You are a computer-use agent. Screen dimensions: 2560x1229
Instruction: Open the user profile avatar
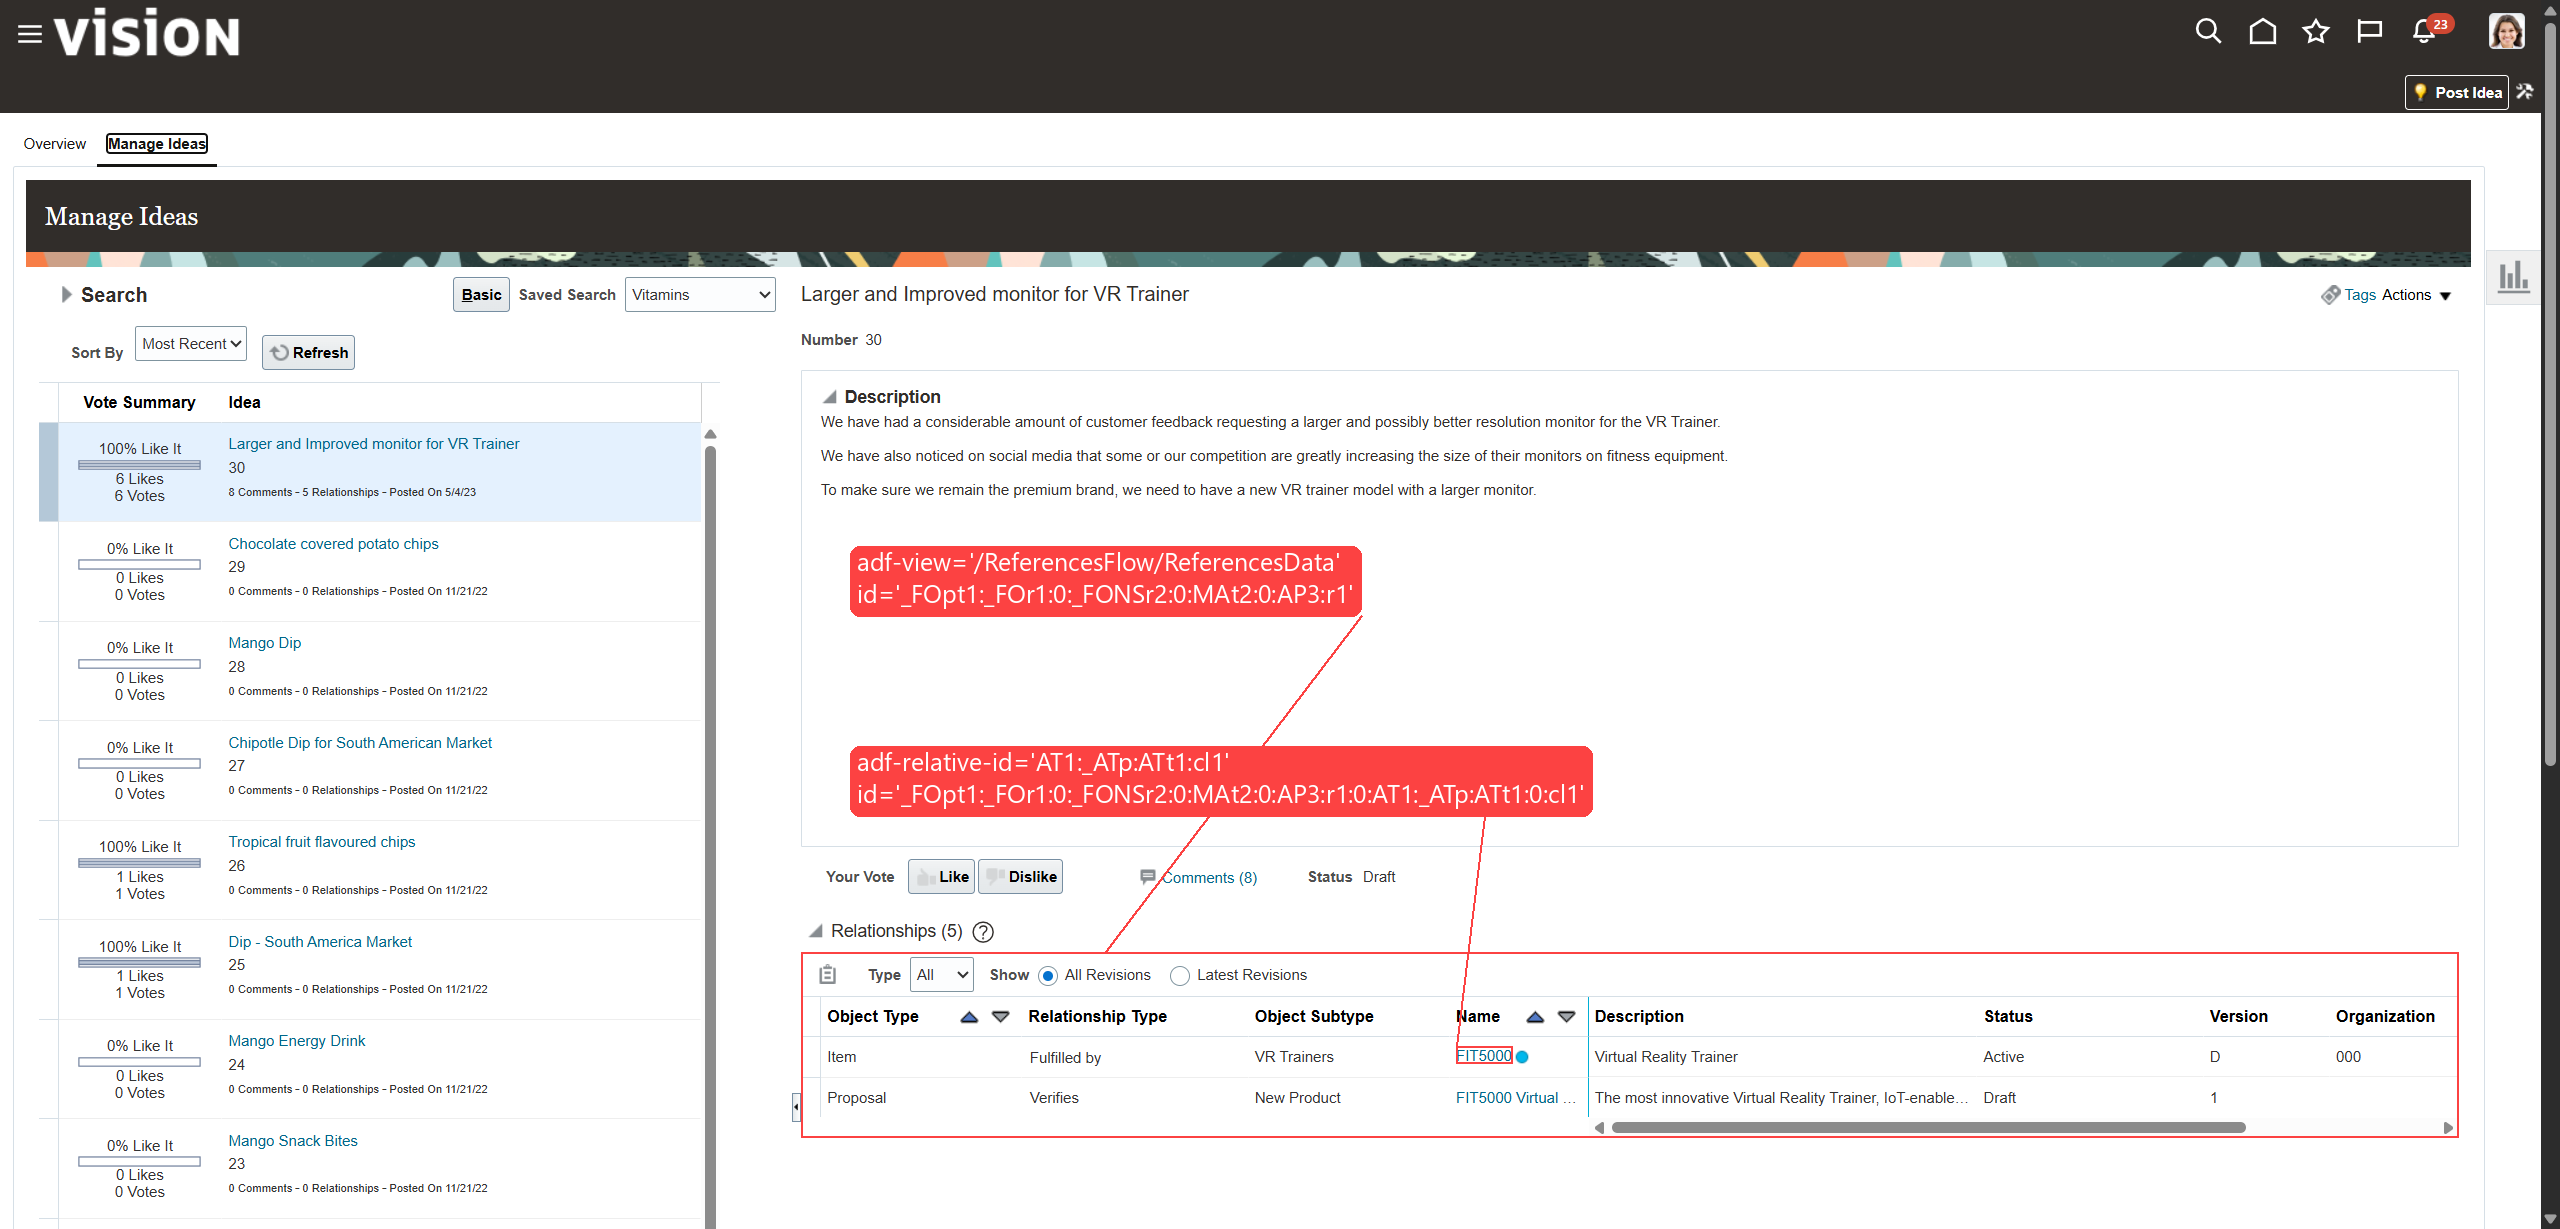point(2506,32)
